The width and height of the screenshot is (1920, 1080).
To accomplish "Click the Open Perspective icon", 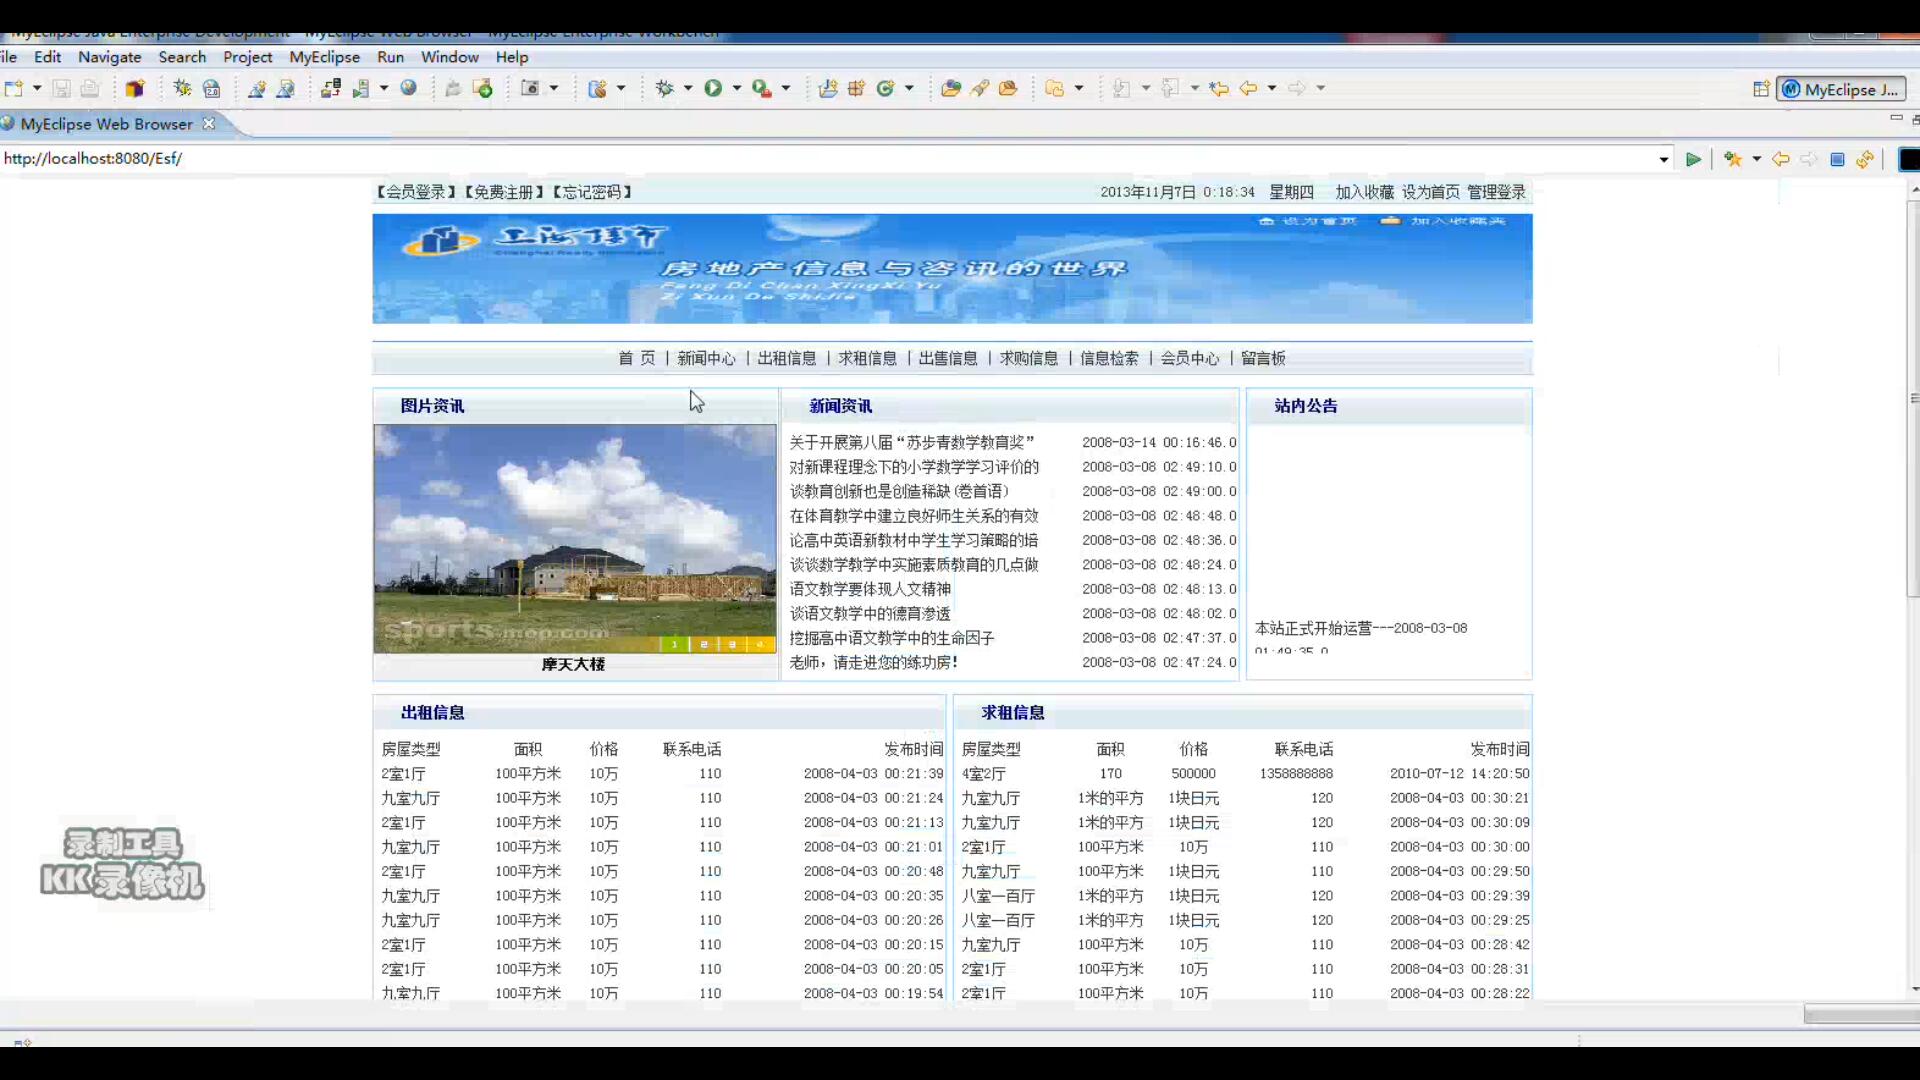I will (x=1762, y=89).
